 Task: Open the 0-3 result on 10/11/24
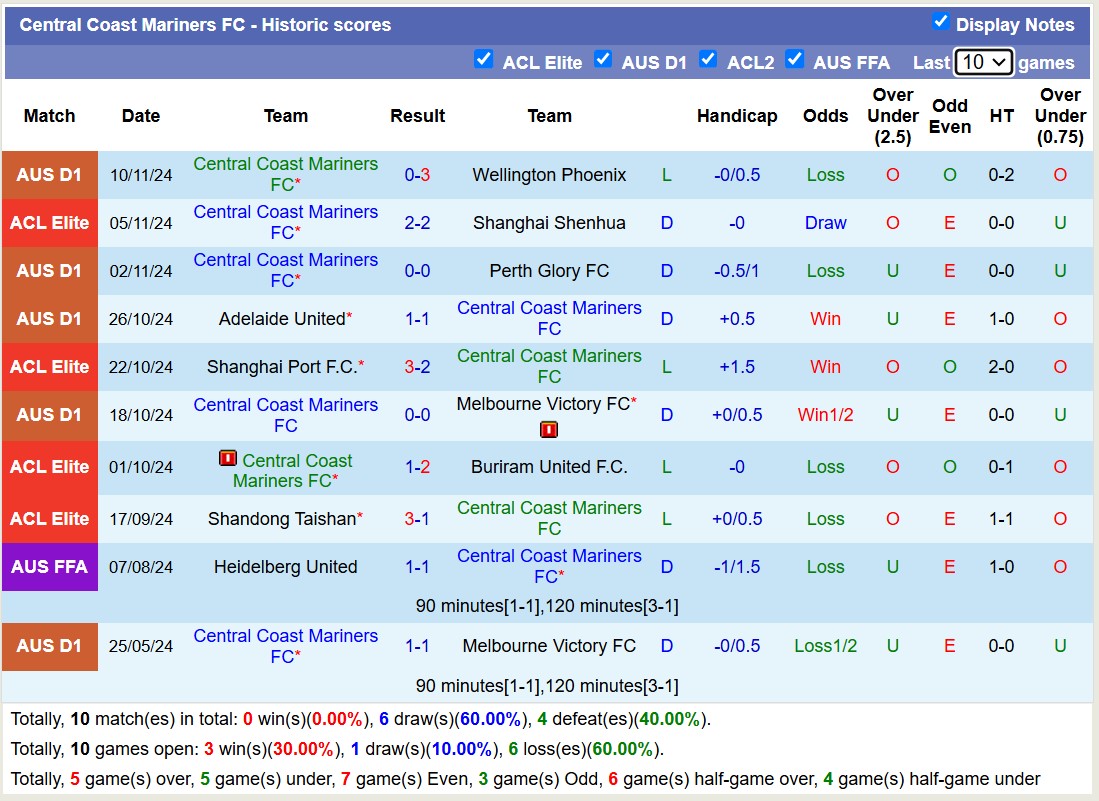(x=417, y=175)
